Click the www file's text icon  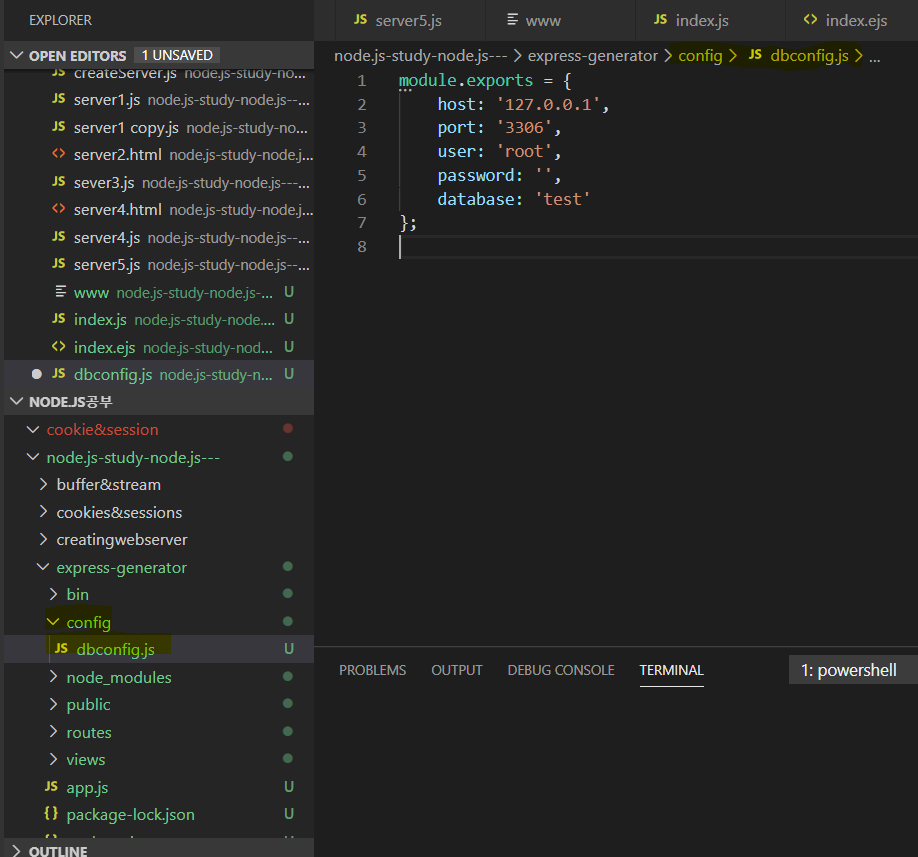coord(58,293)
